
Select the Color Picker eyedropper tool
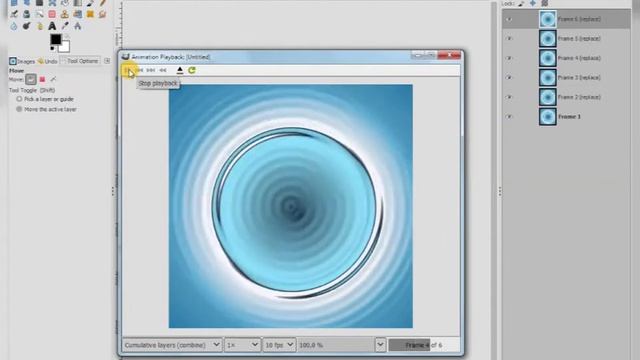pyautogui.click(x=64, y=26)
